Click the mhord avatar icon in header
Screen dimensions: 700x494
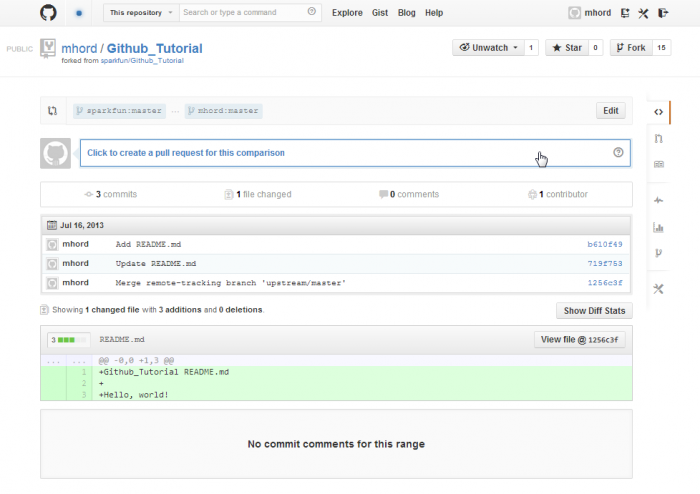(575, 13)
